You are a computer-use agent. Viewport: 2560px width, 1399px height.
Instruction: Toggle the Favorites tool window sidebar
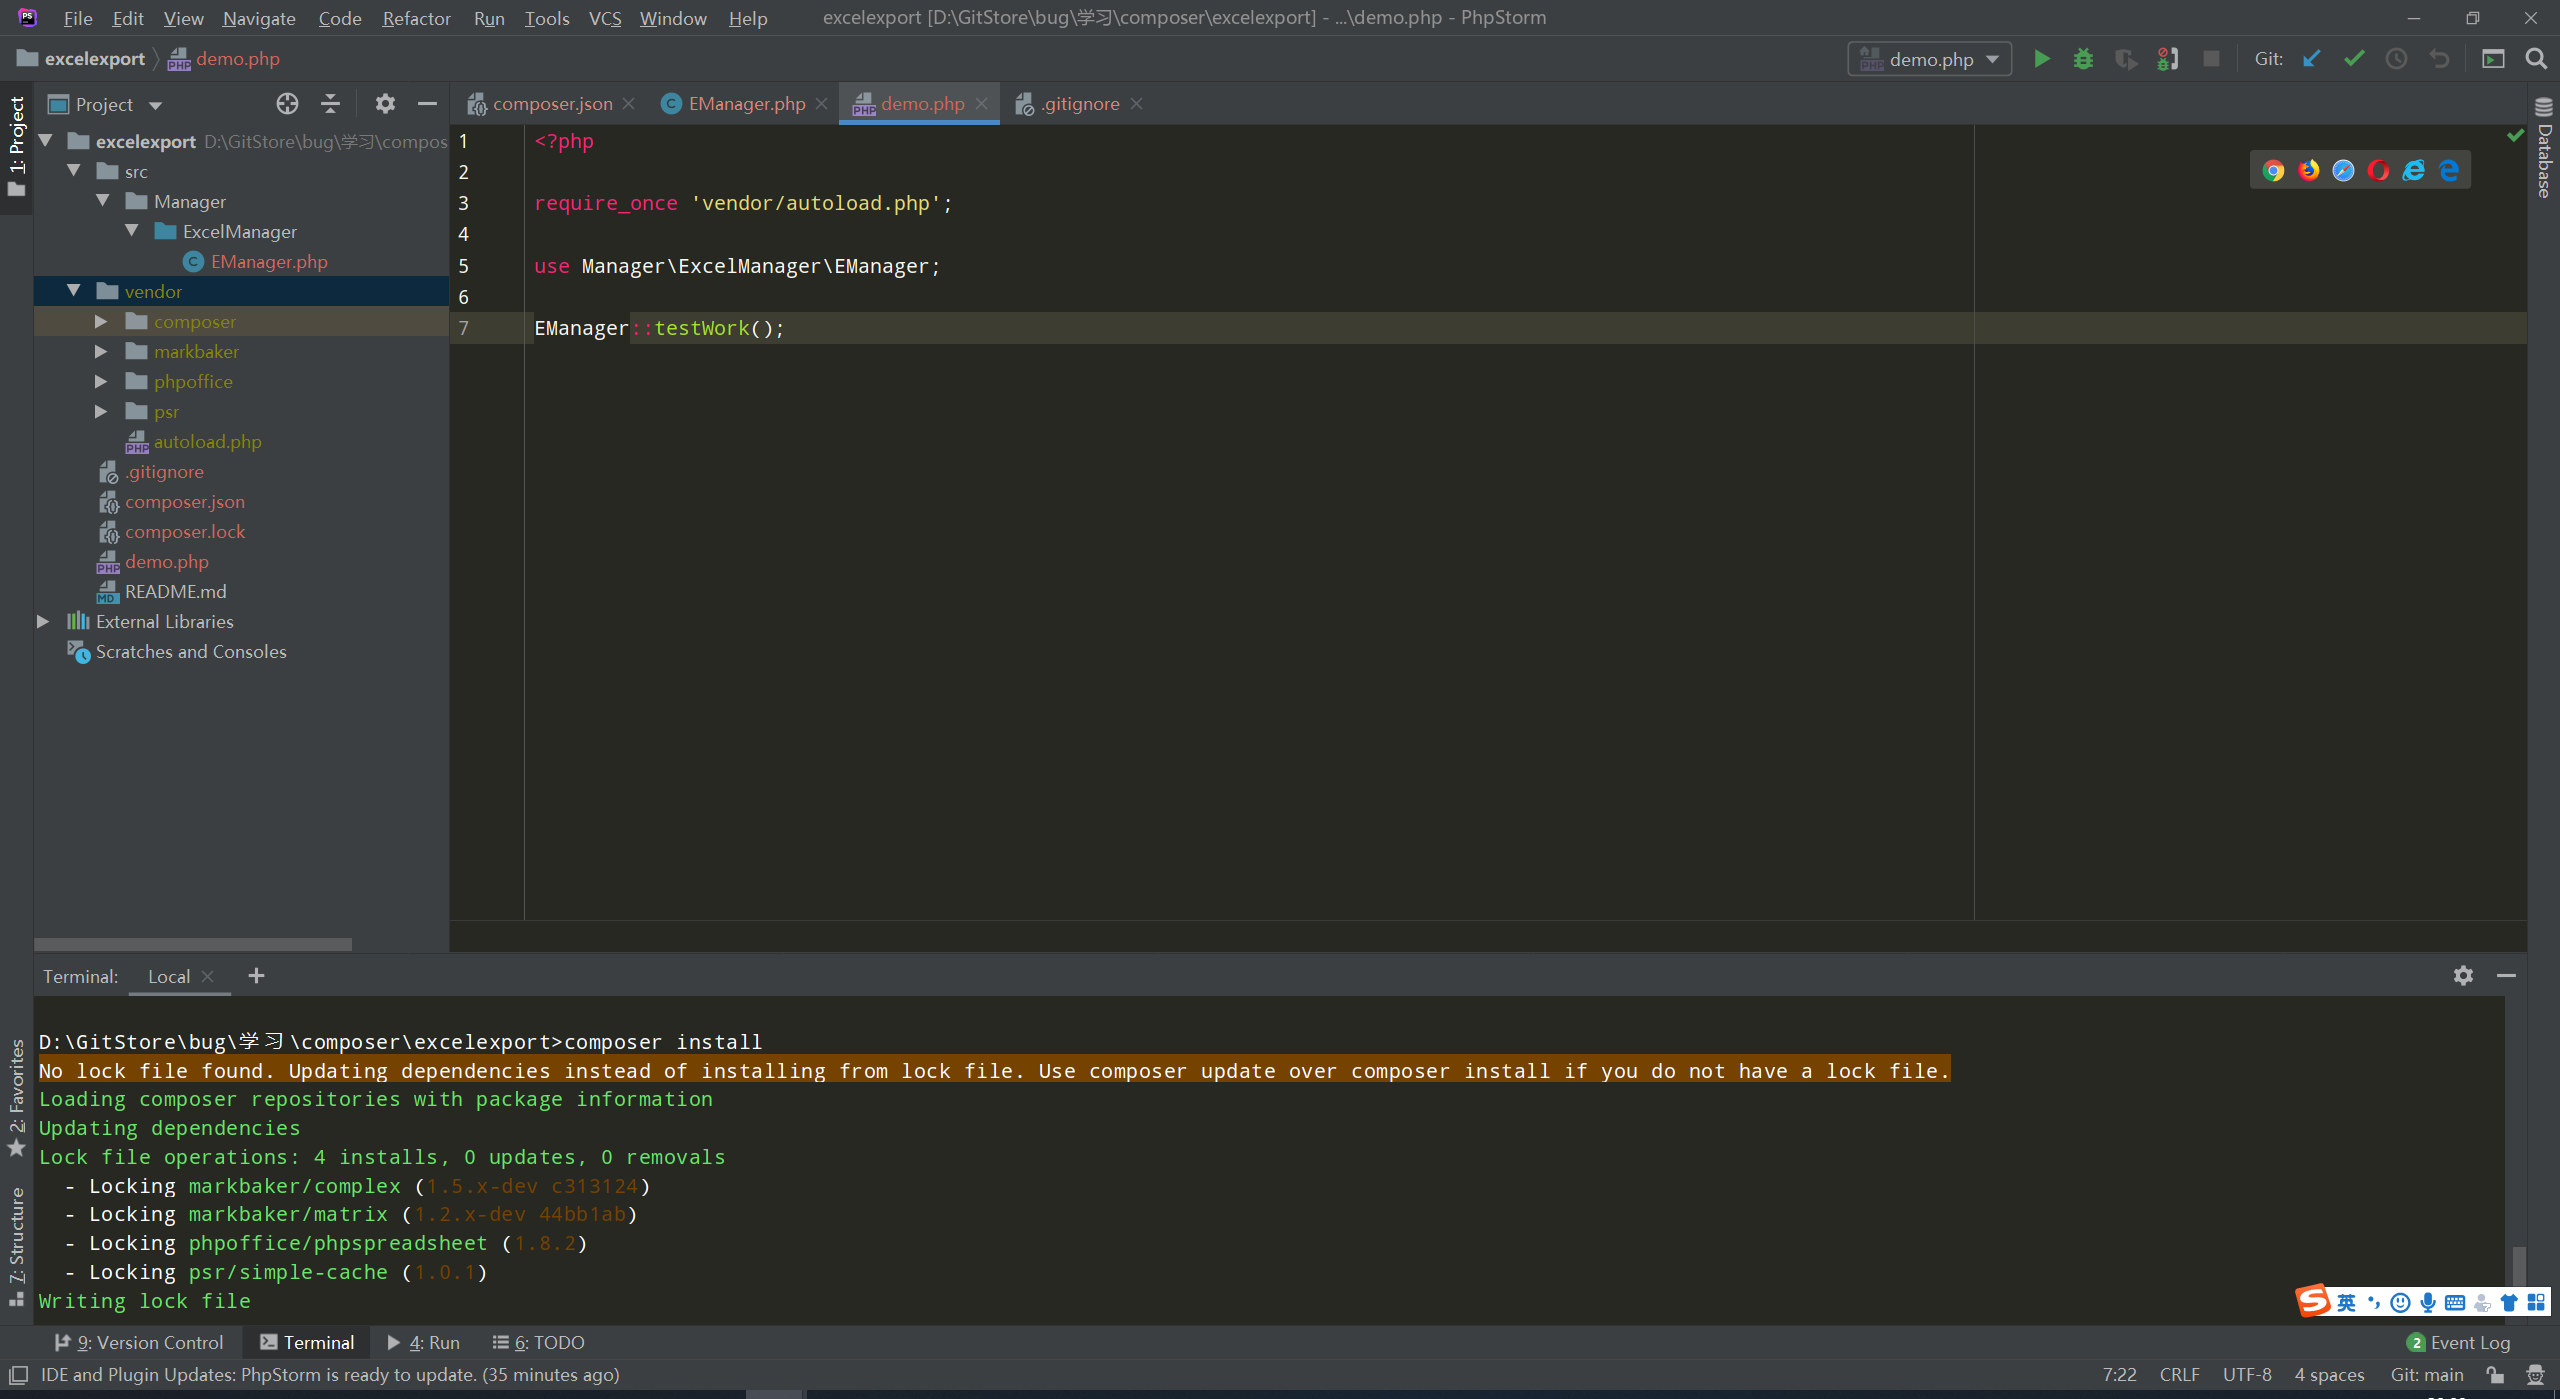pyautogui.click(x=16, y=1095)
